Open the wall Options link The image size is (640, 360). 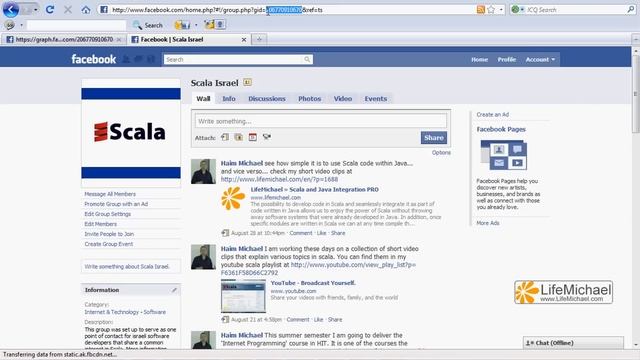click(441, 153)
